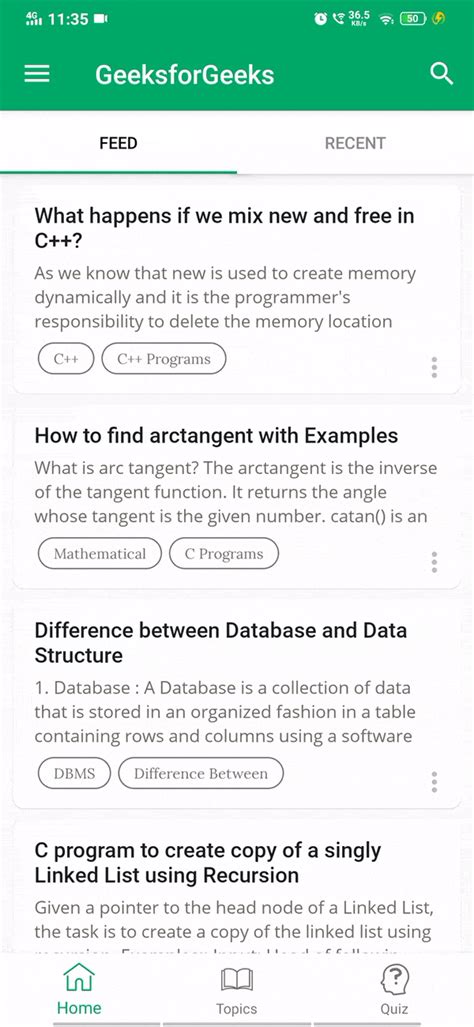474x1027 pixels.
Task: Open the Topics book icon
Action: coord(236,980)
